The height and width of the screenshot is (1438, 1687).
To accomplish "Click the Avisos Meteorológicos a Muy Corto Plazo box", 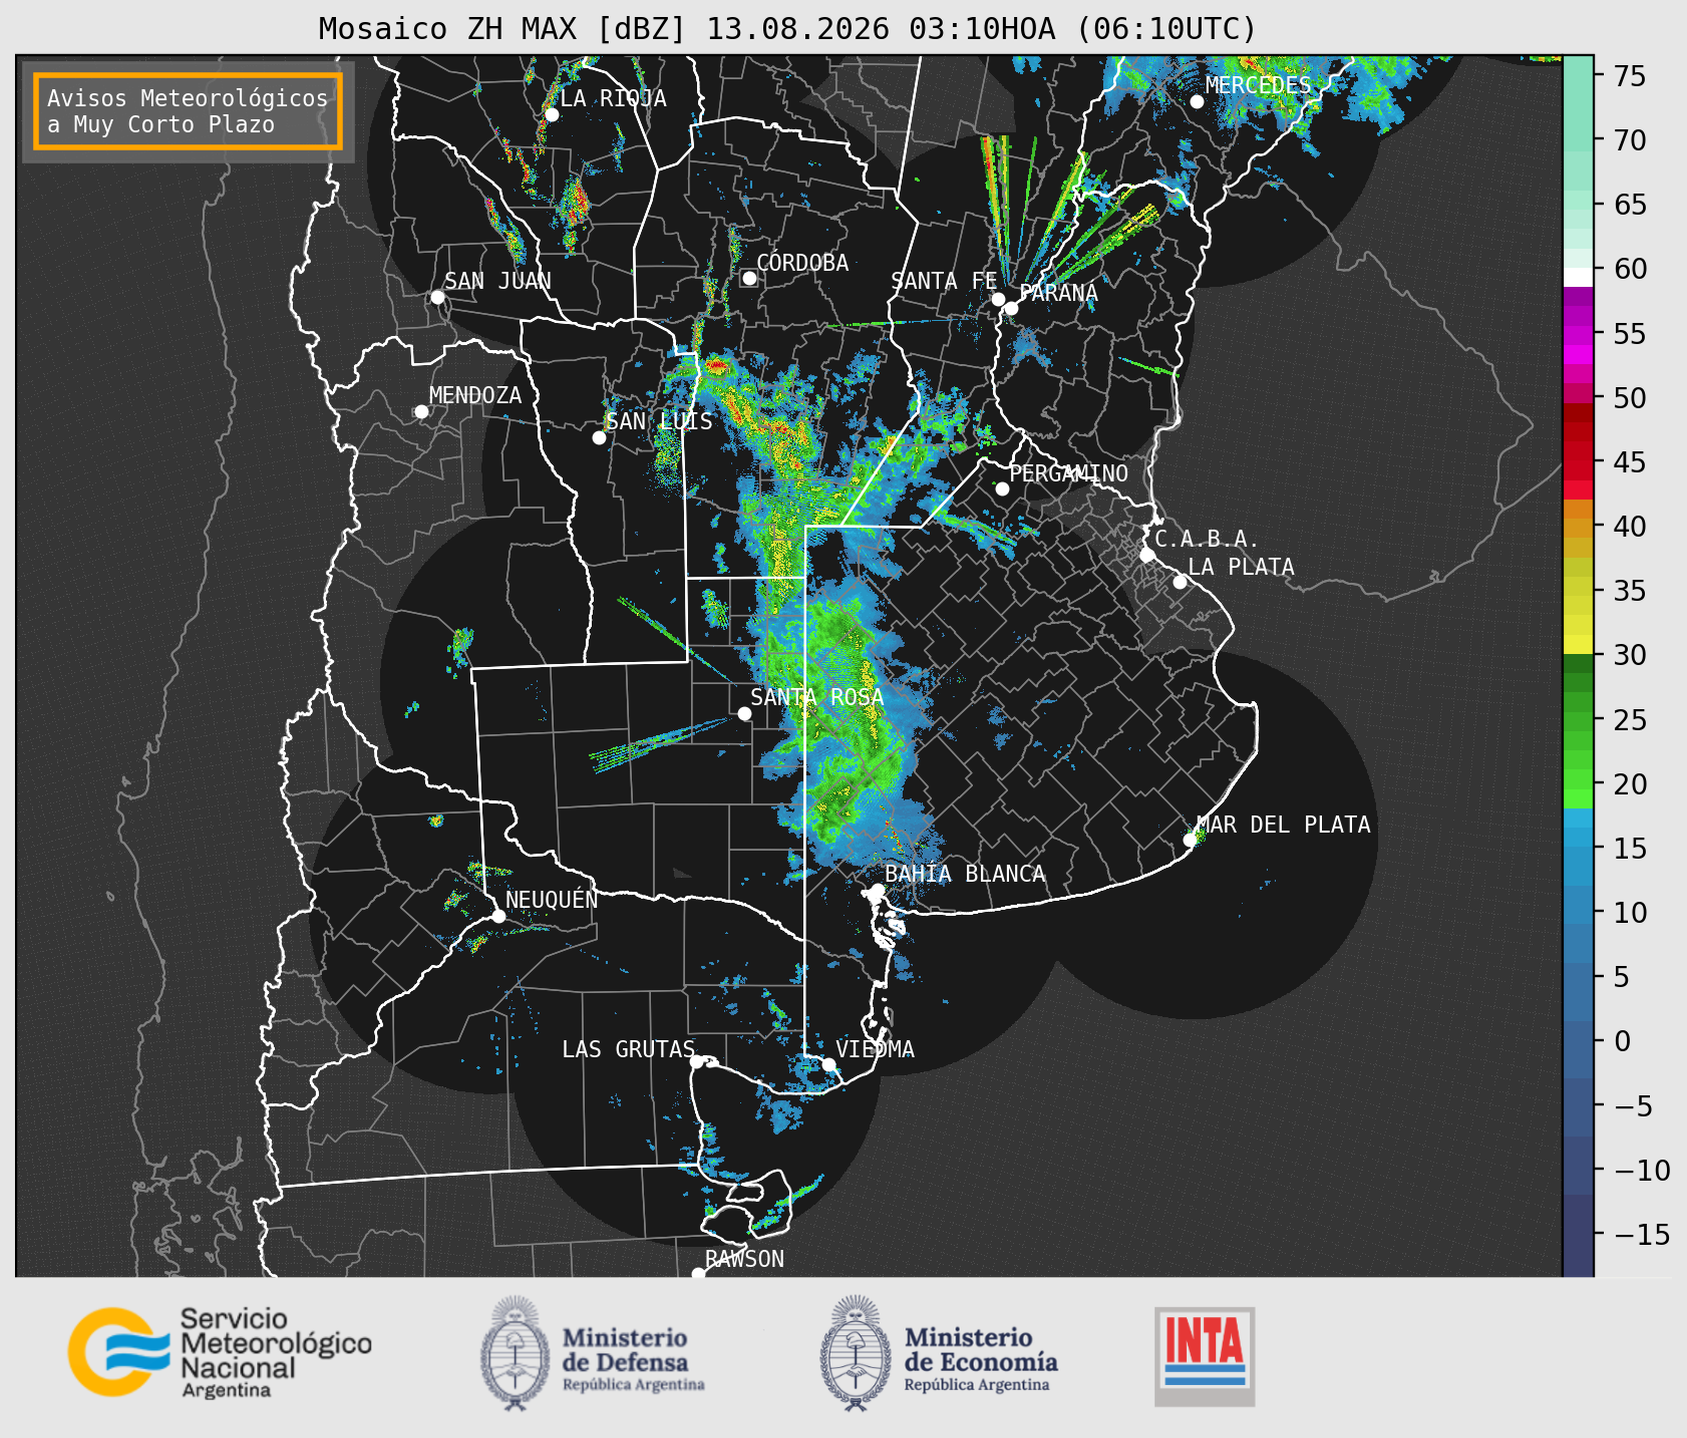I will [188, 111].
